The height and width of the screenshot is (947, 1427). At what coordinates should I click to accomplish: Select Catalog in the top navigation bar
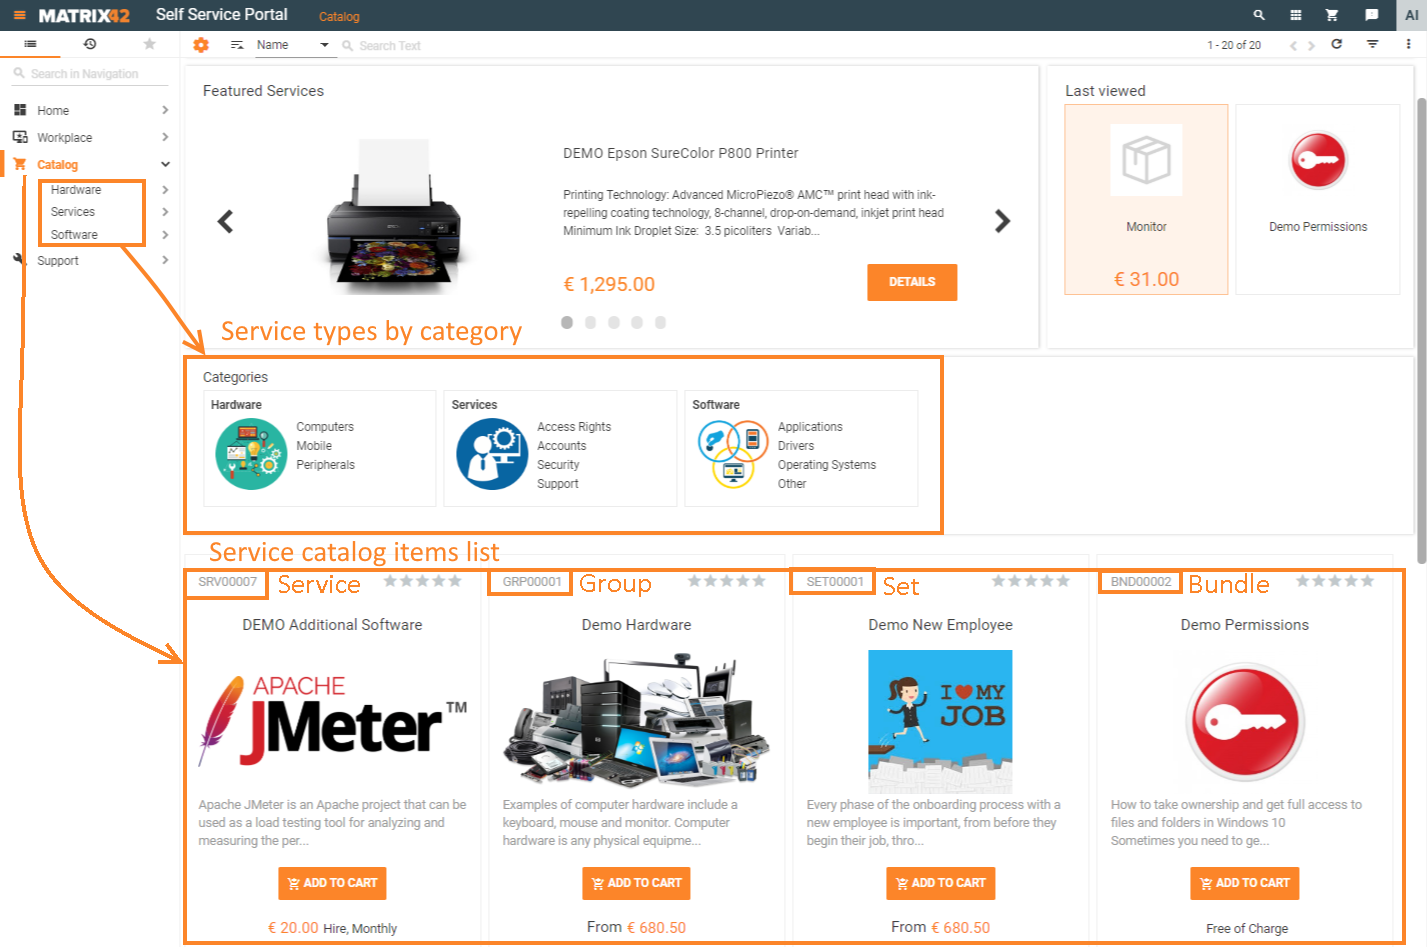[338, 16]
